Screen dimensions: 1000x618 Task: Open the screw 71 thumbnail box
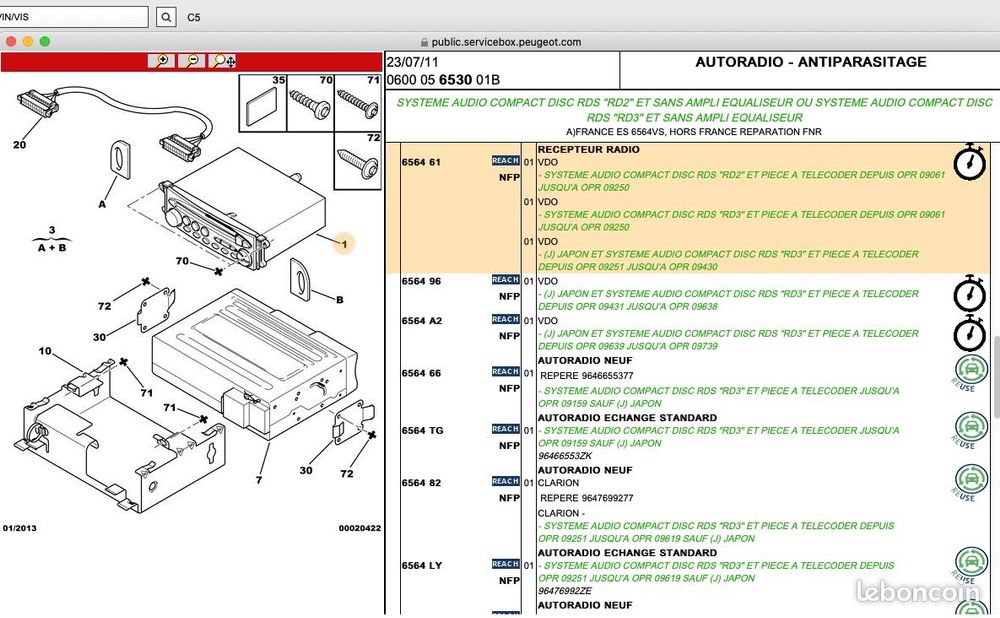coord(358,103)
